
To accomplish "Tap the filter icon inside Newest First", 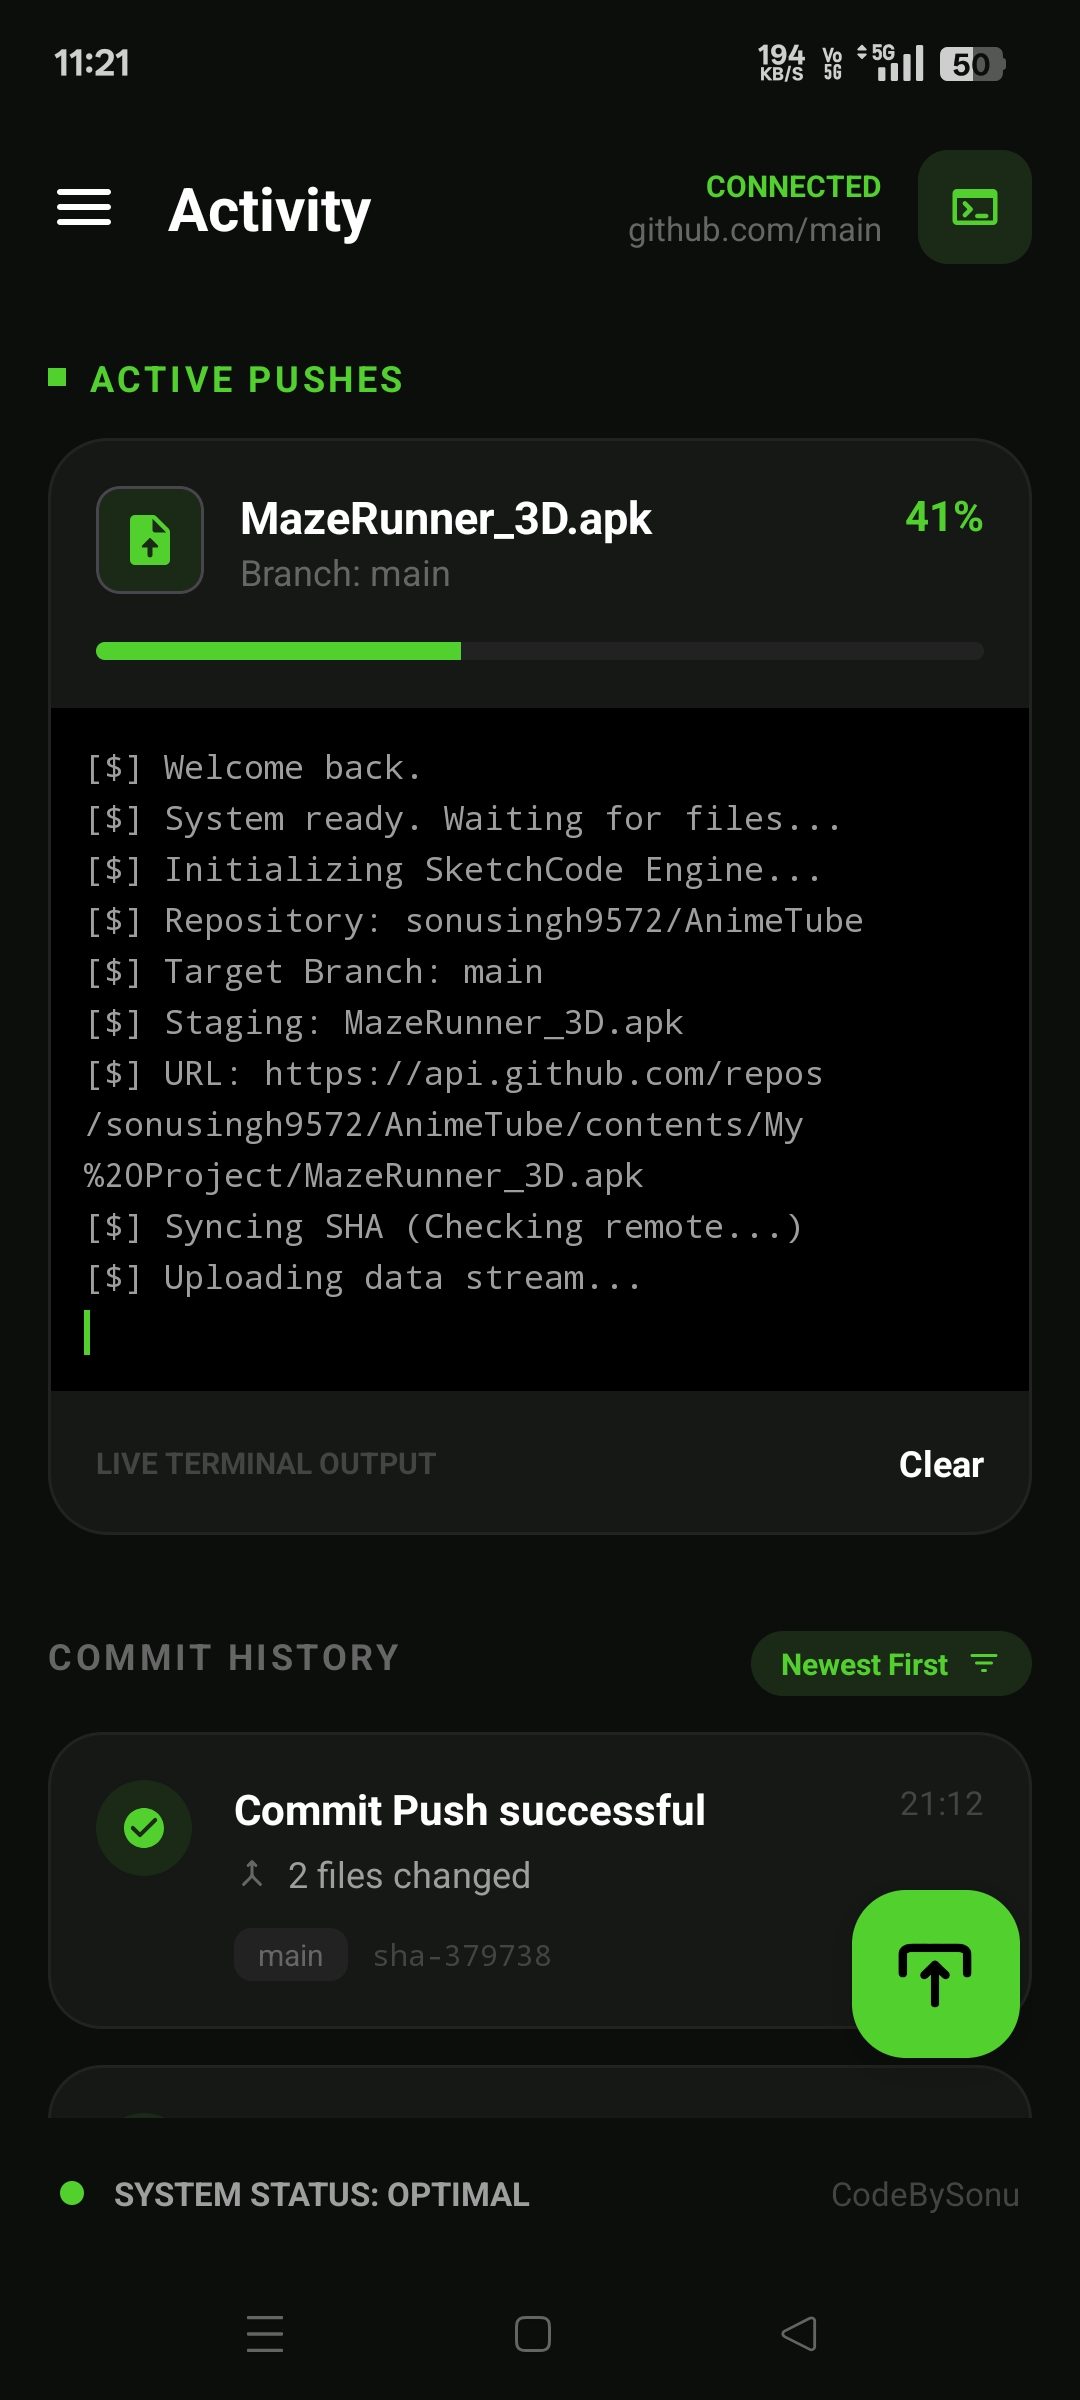I will (x=985, y=1663).
